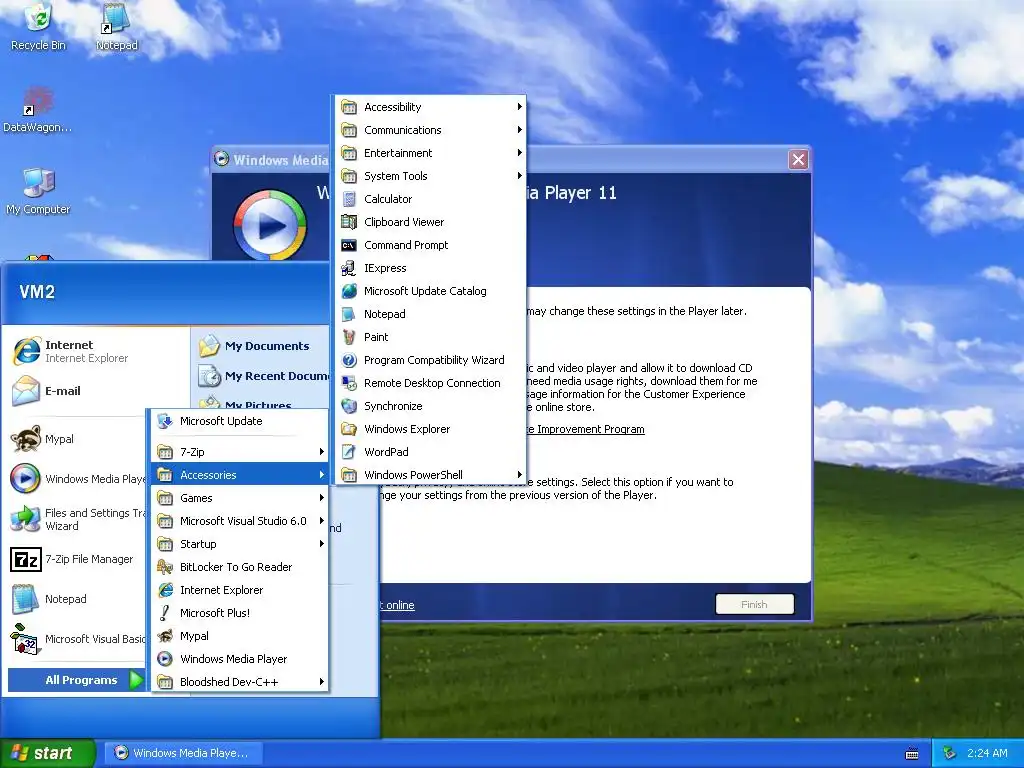Click the Windows Media Player taskbar button
Image resolution: width=1024 pixels, height=768 pixels.
point(182,753)
